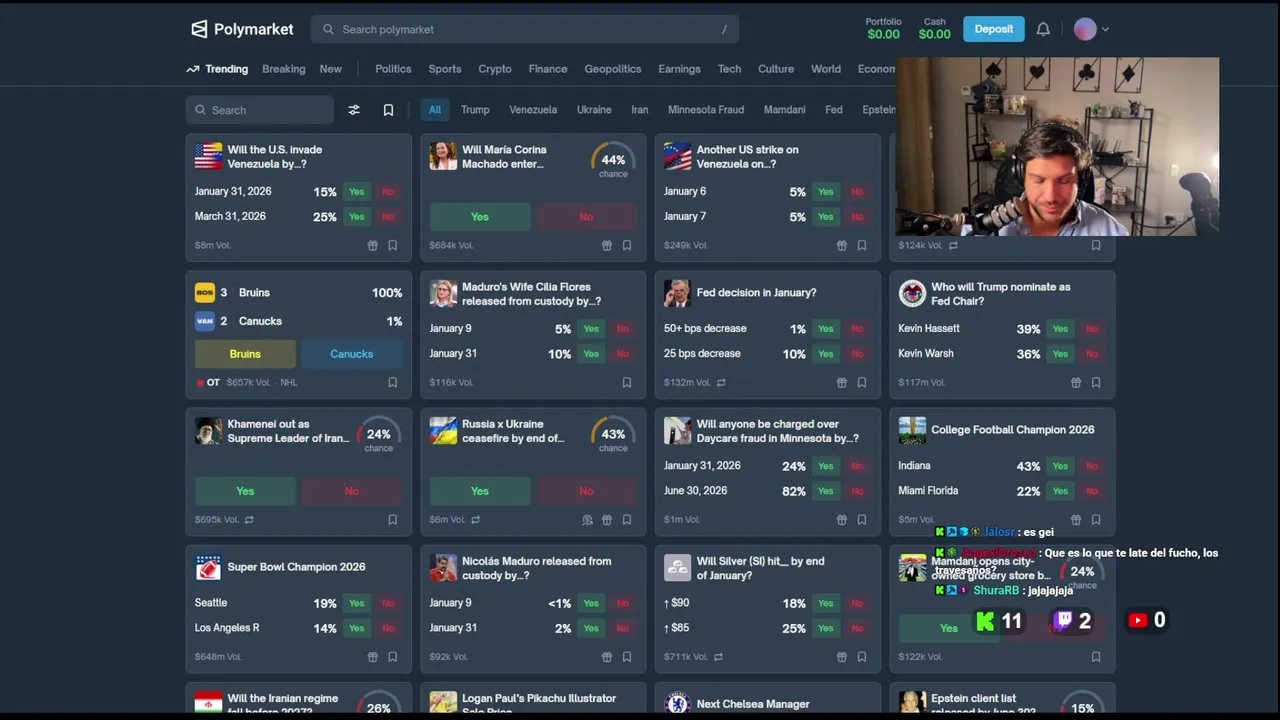The image size is (1280, 720).
Task: Toggle the bookmarks filter icon
Action: coord(388,110)
